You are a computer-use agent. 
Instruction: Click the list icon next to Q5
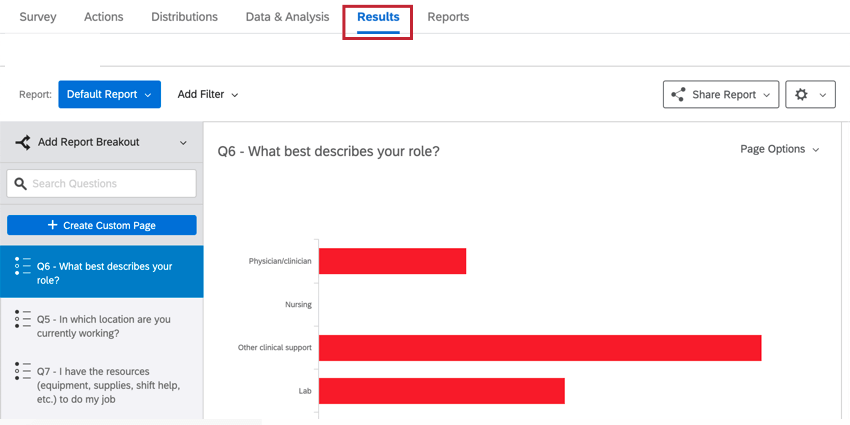click(x=22, y=319)
